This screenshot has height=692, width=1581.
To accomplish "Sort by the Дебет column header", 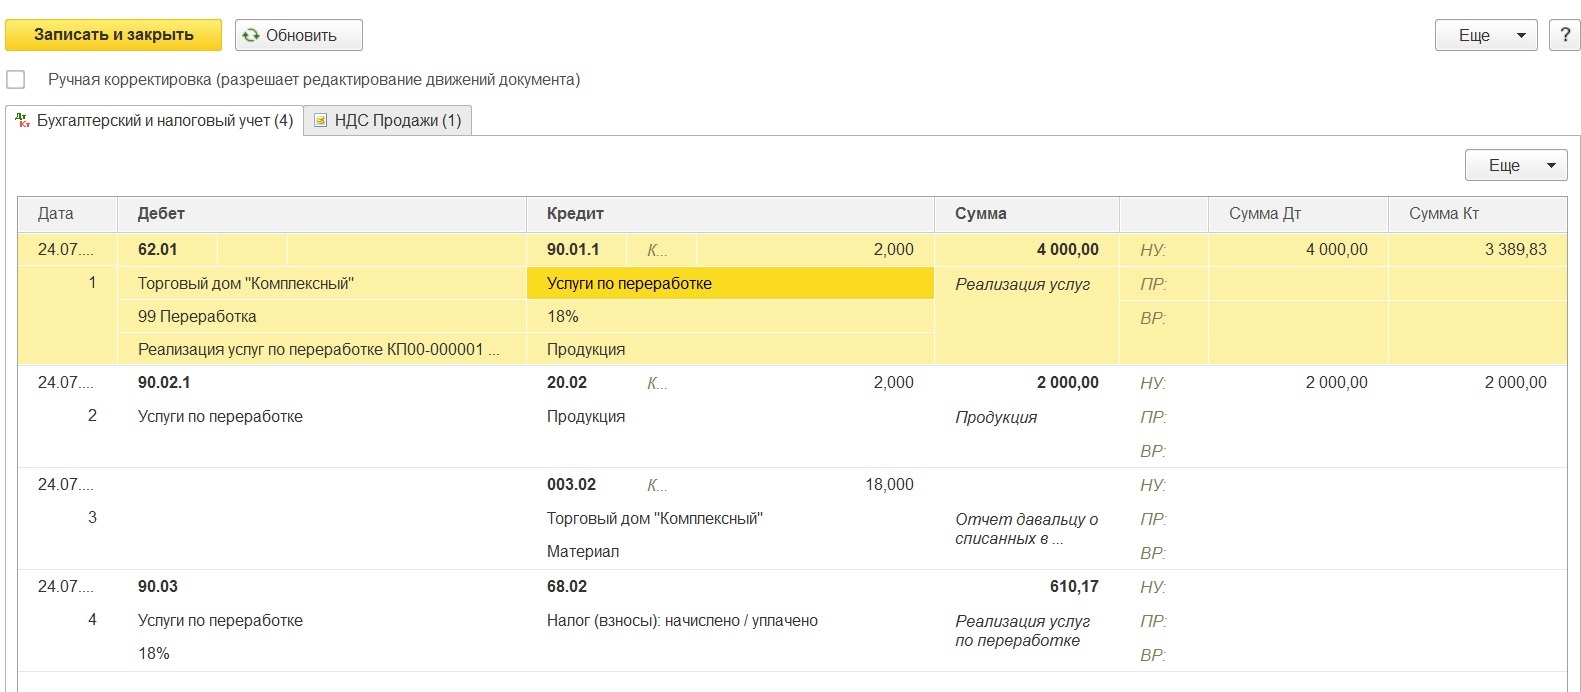I will 161,213.
